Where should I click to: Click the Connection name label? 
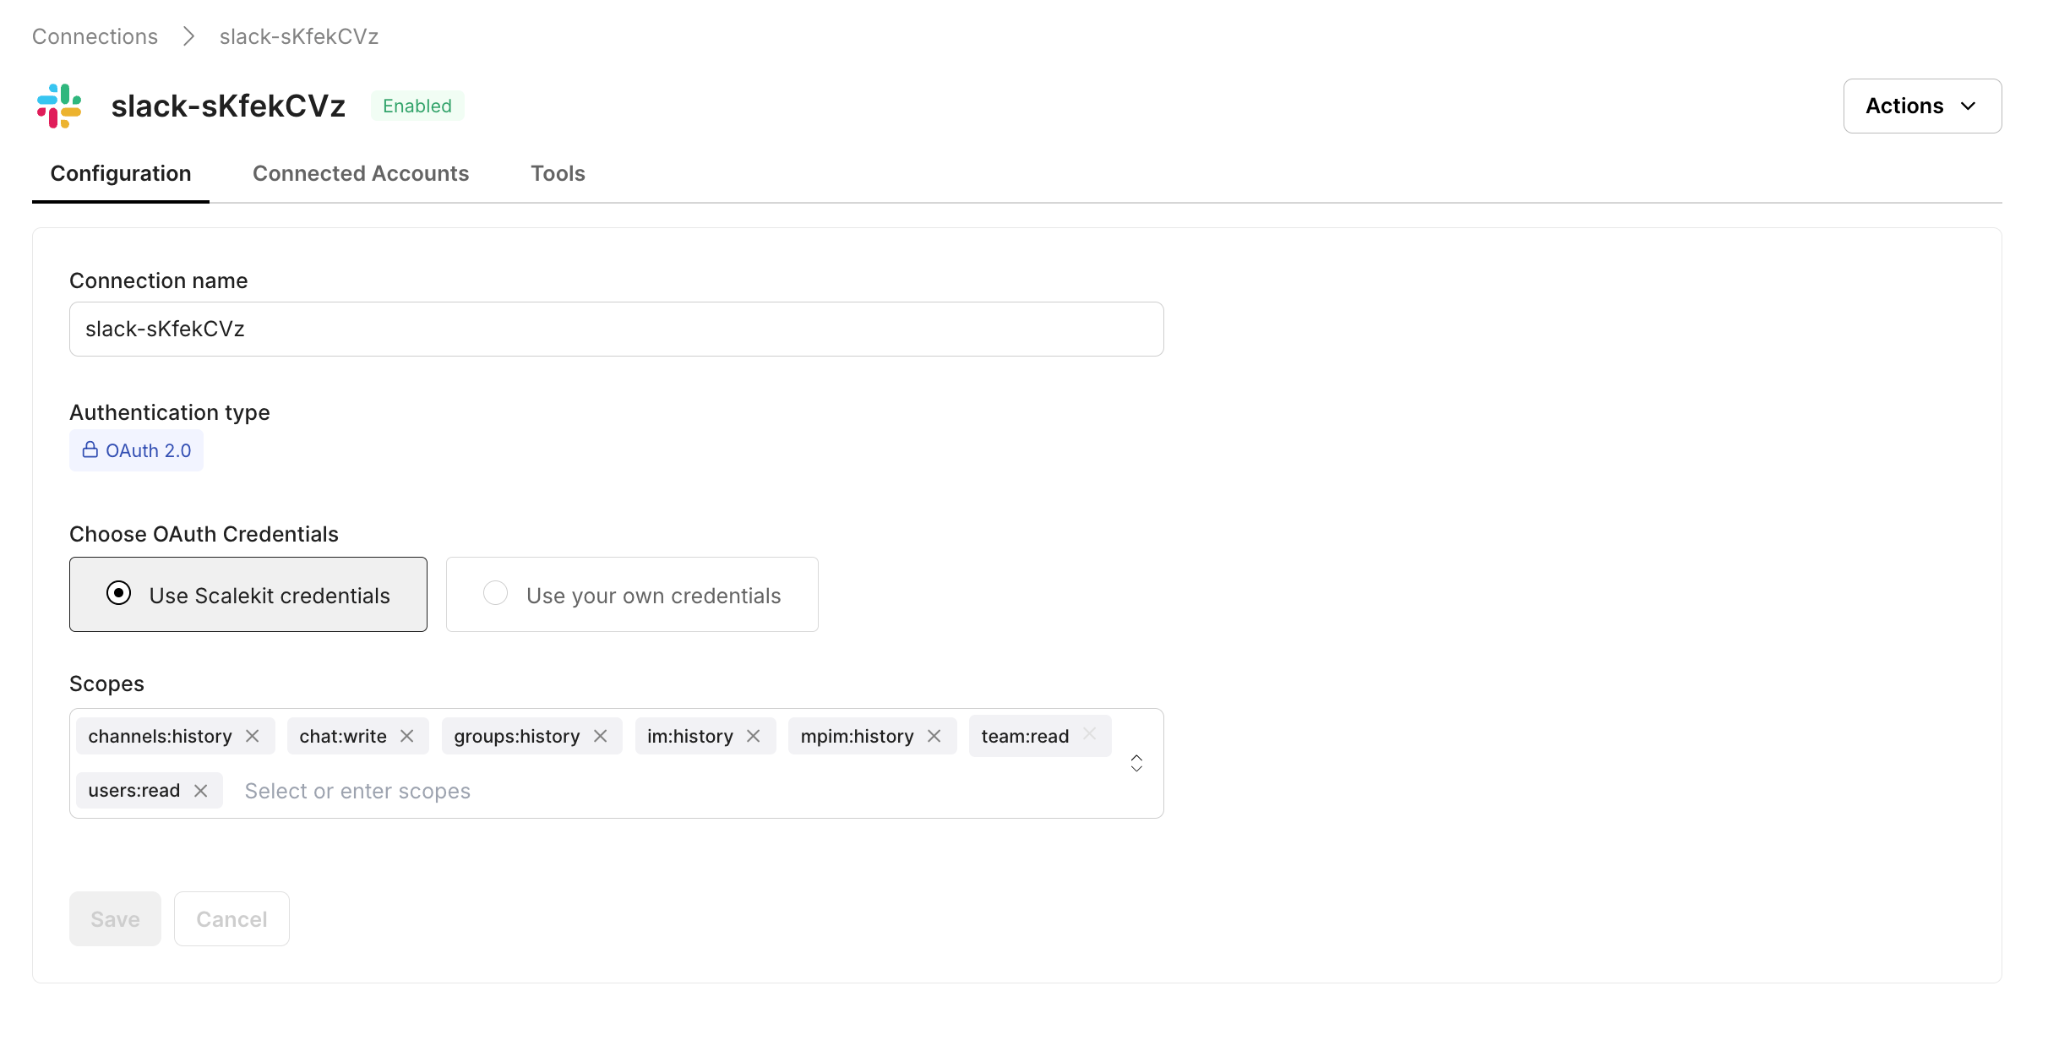159,281
